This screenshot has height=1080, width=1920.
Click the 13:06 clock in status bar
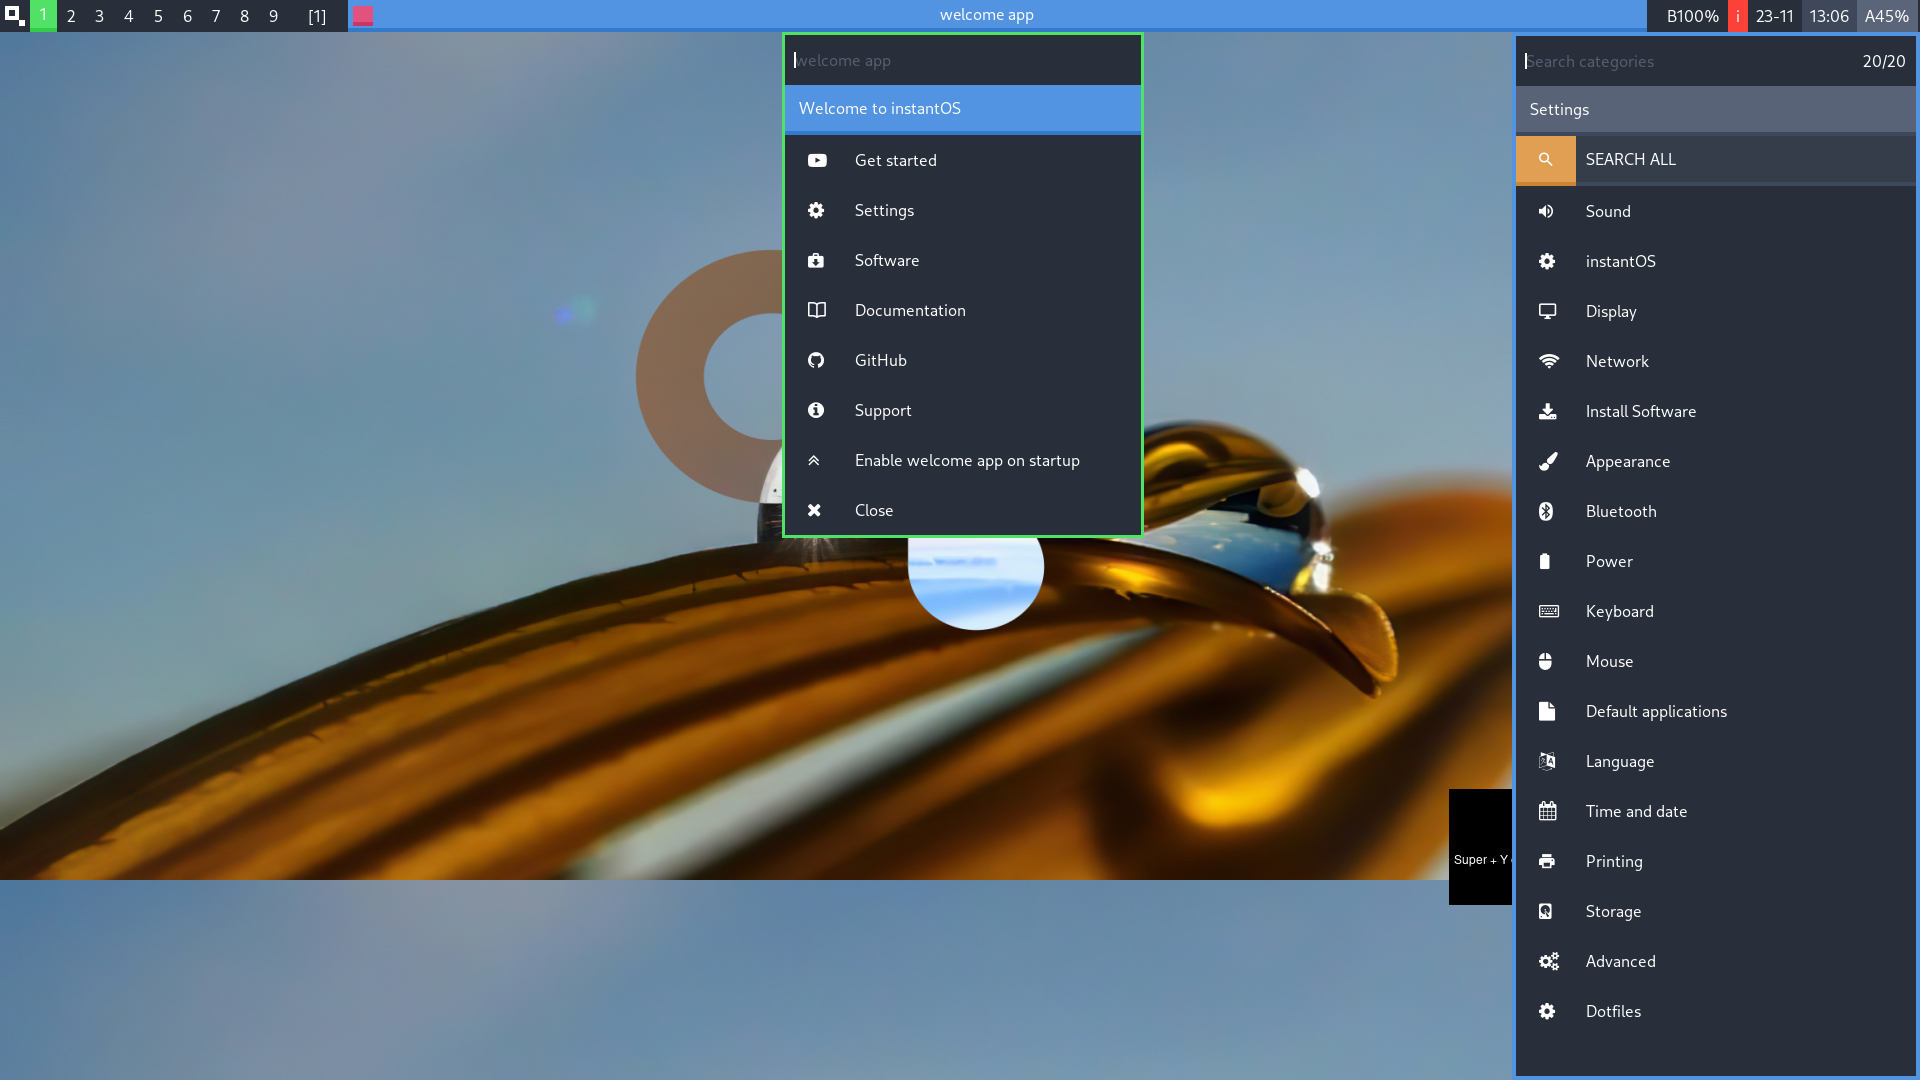point(1829,16)
